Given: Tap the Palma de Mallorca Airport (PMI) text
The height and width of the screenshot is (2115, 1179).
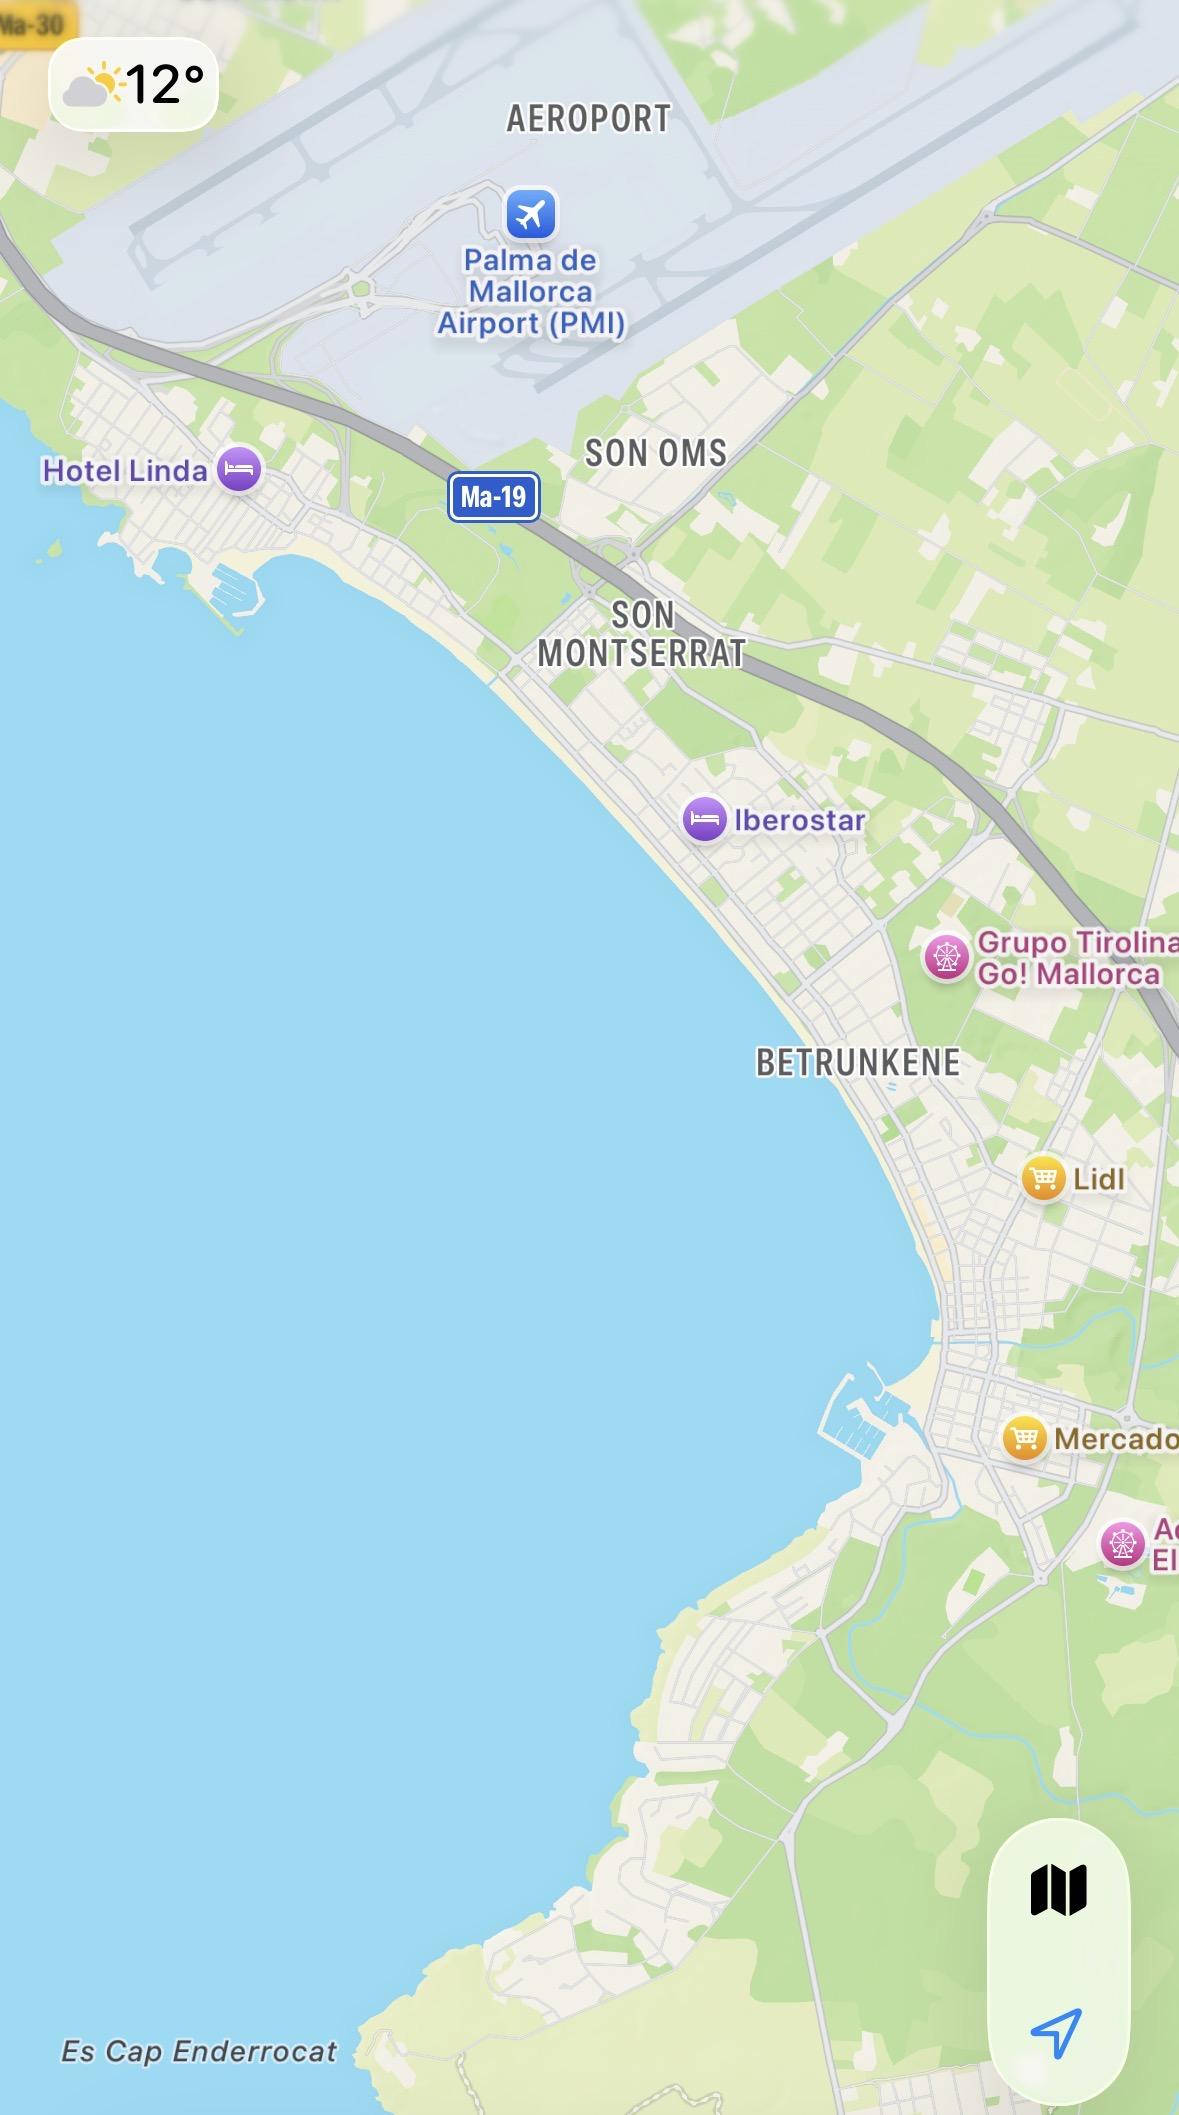Looking at the screenshot, I should point(531,292).
